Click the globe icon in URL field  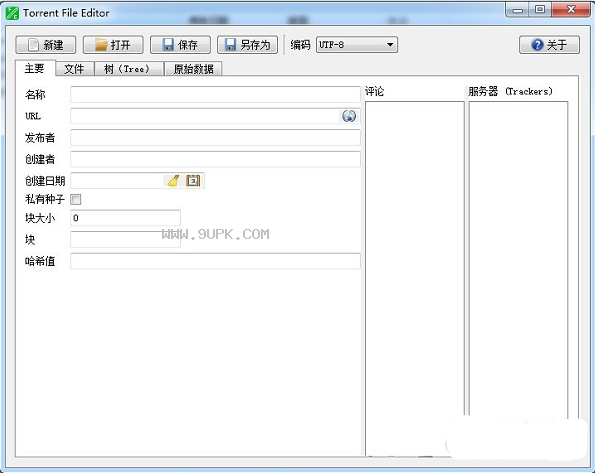coord(349,116)
